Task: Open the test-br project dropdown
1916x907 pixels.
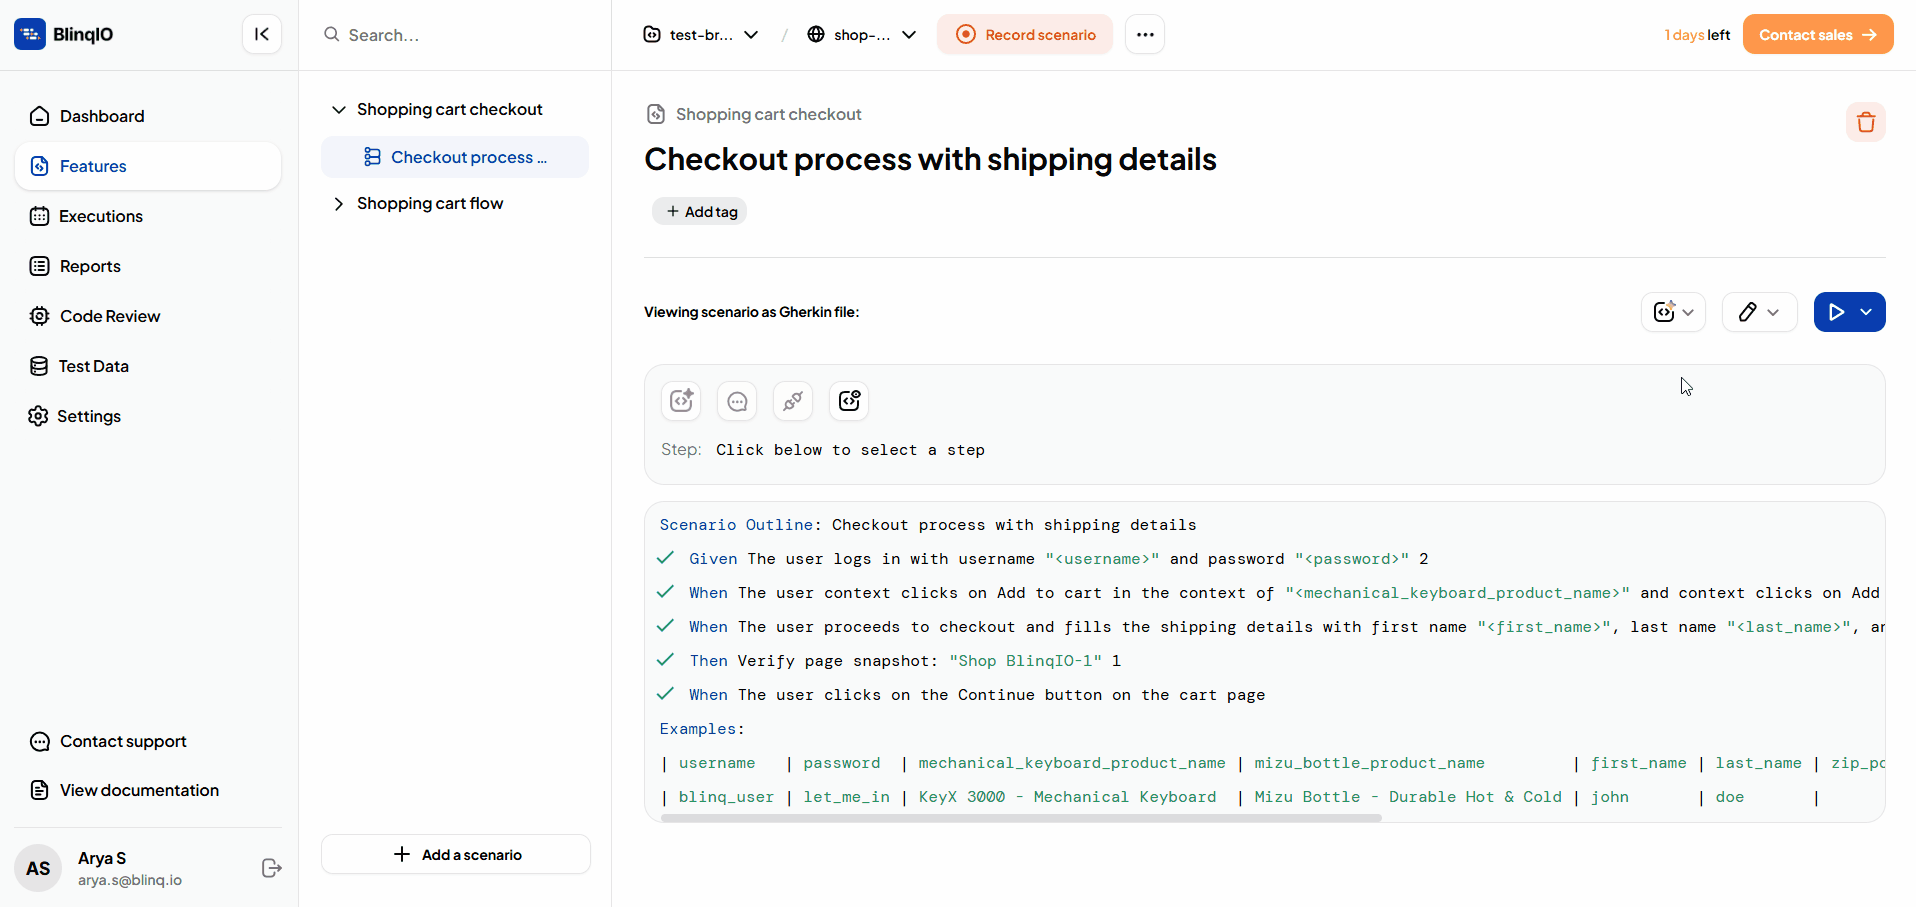Action: point(700,35)
